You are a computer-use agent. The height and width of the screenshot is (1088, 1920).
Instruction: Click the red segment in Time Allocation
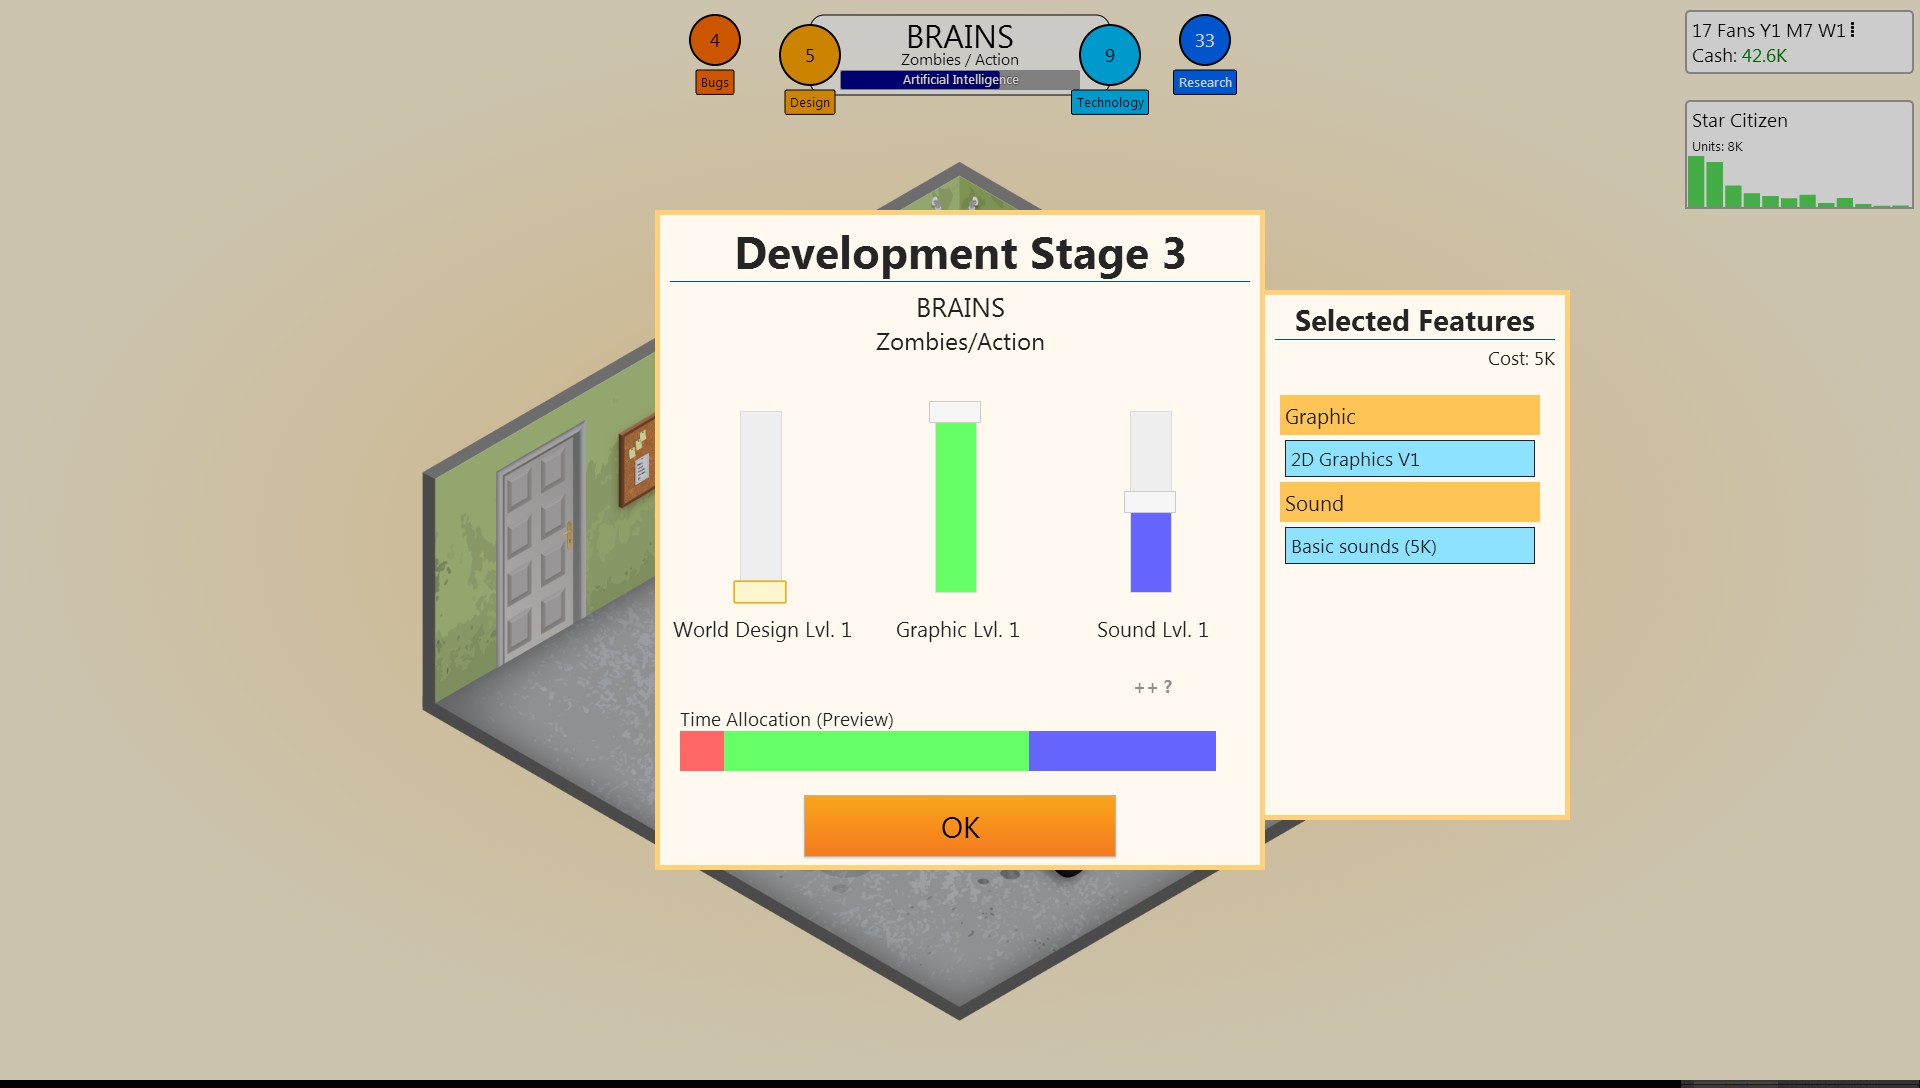coord(701,751)
